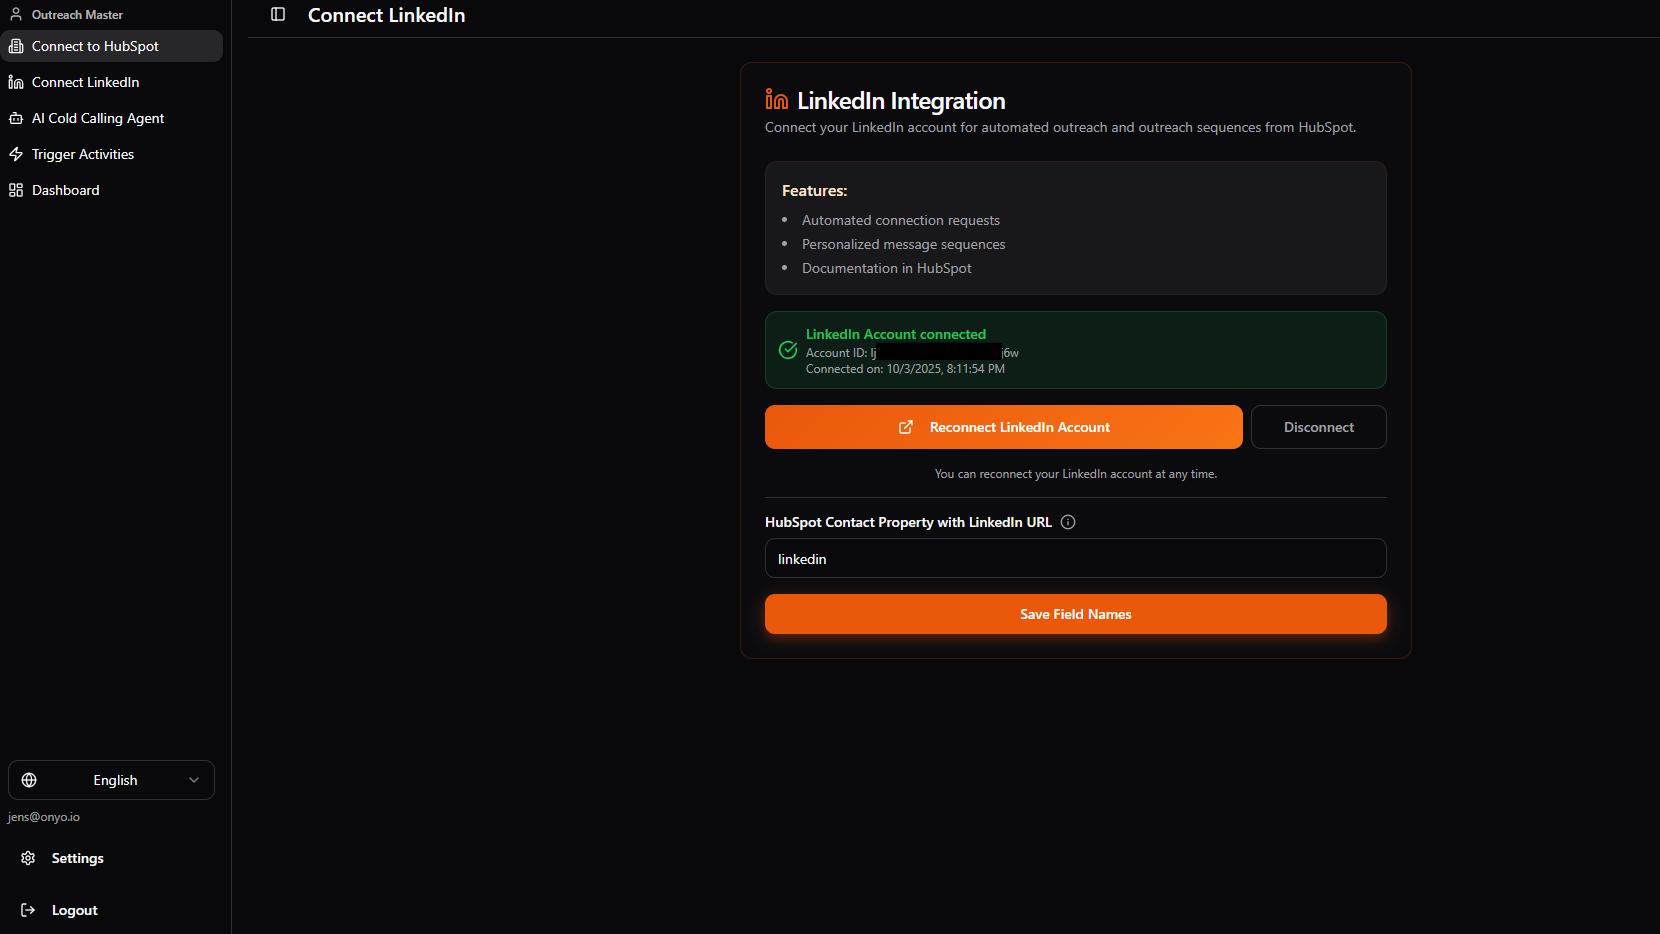Click the HubSpot icon in sidebar
Screen dimensions: 1660x934
coord(16,46)
